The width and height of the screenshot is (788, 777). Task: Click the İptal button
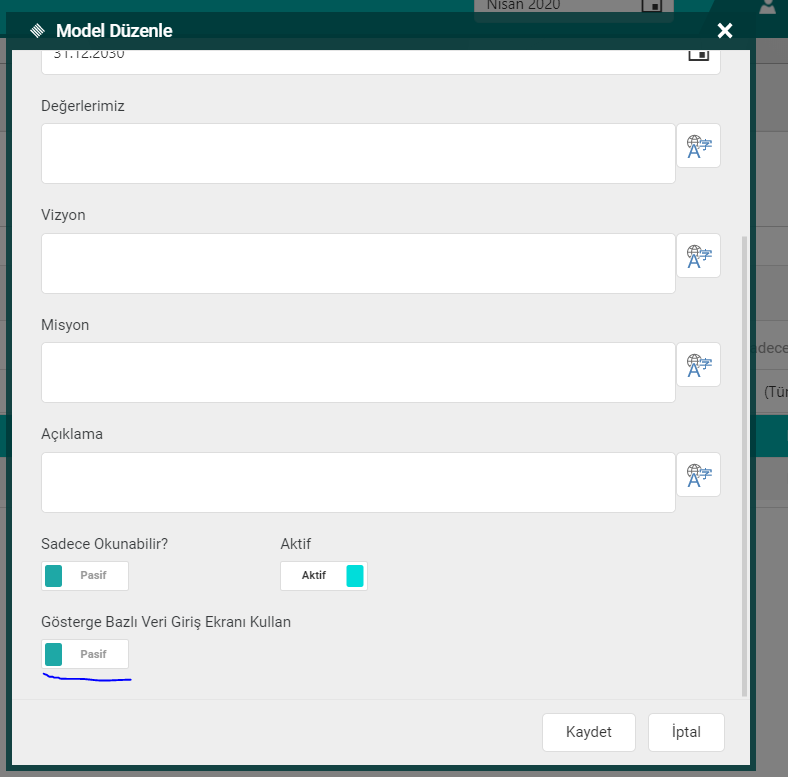[686, 732]
